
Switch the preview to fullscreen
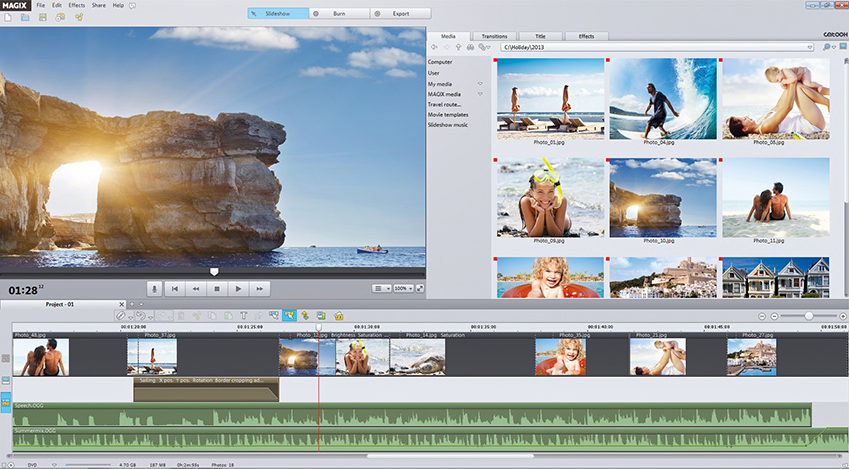[420, 289]
